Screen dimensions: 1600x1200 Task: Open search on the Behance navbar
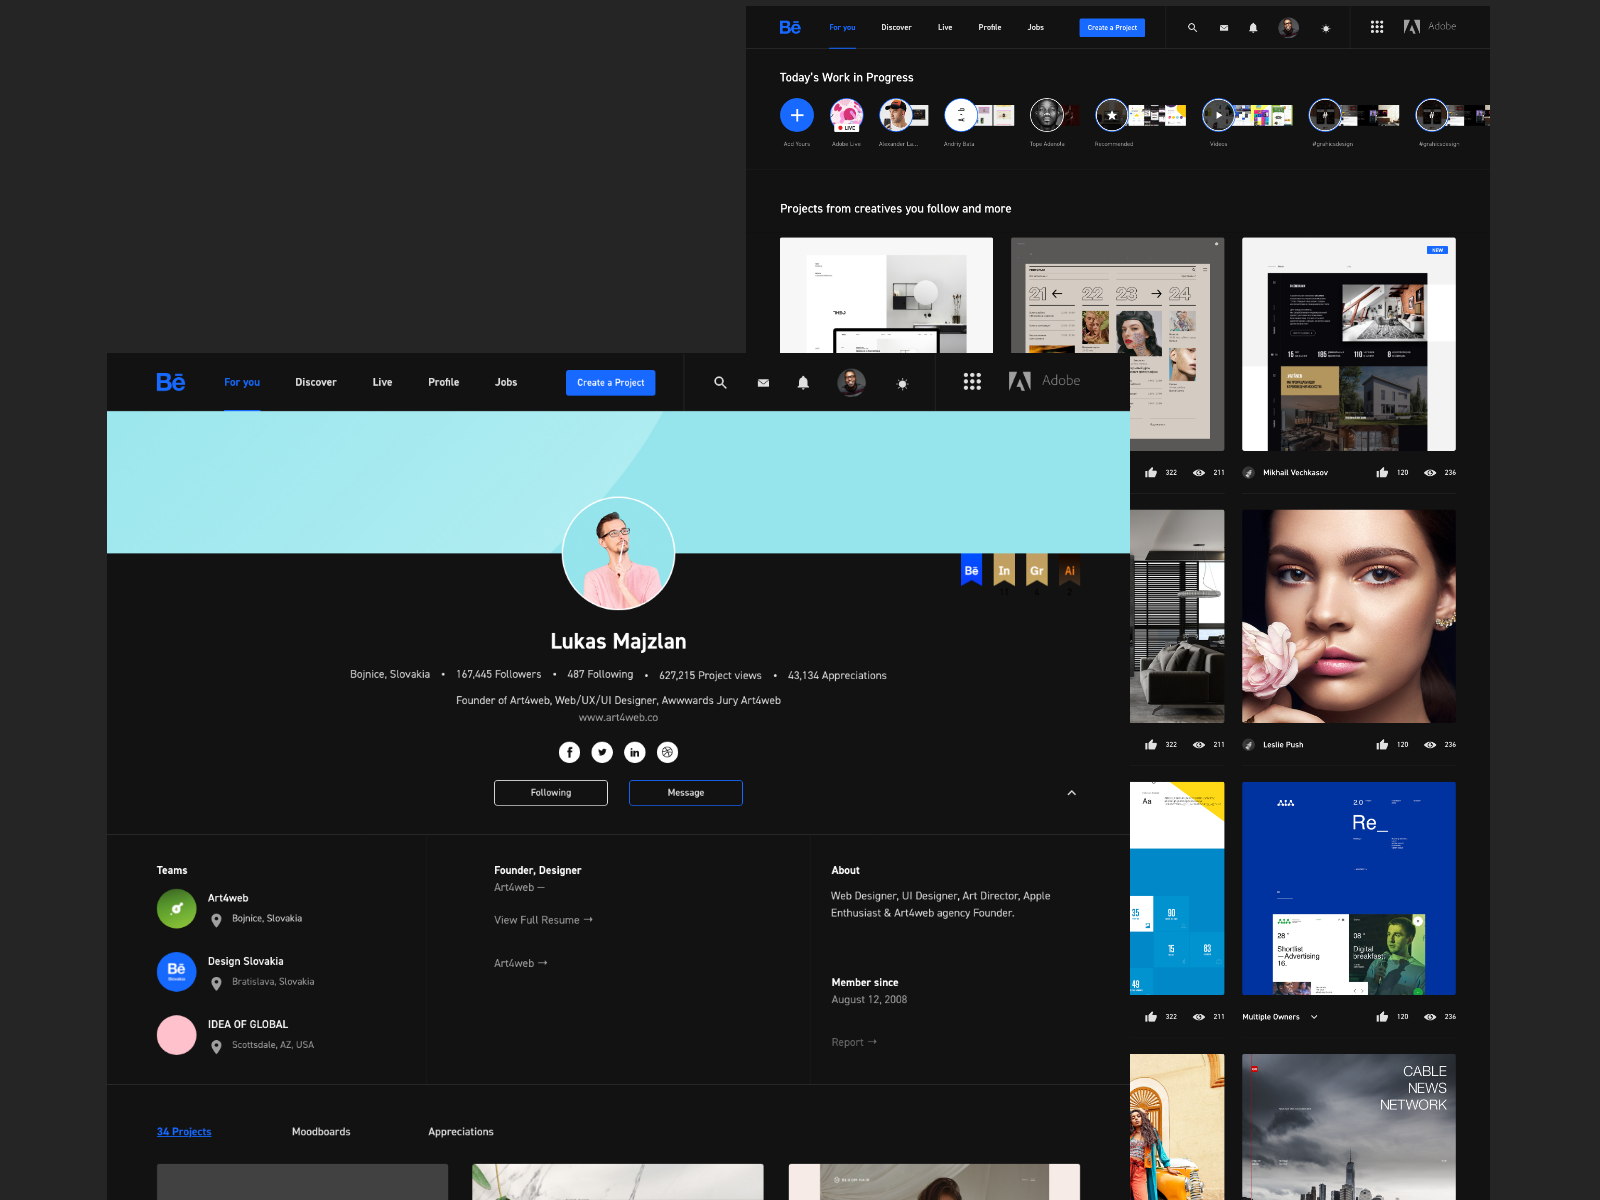719,382
